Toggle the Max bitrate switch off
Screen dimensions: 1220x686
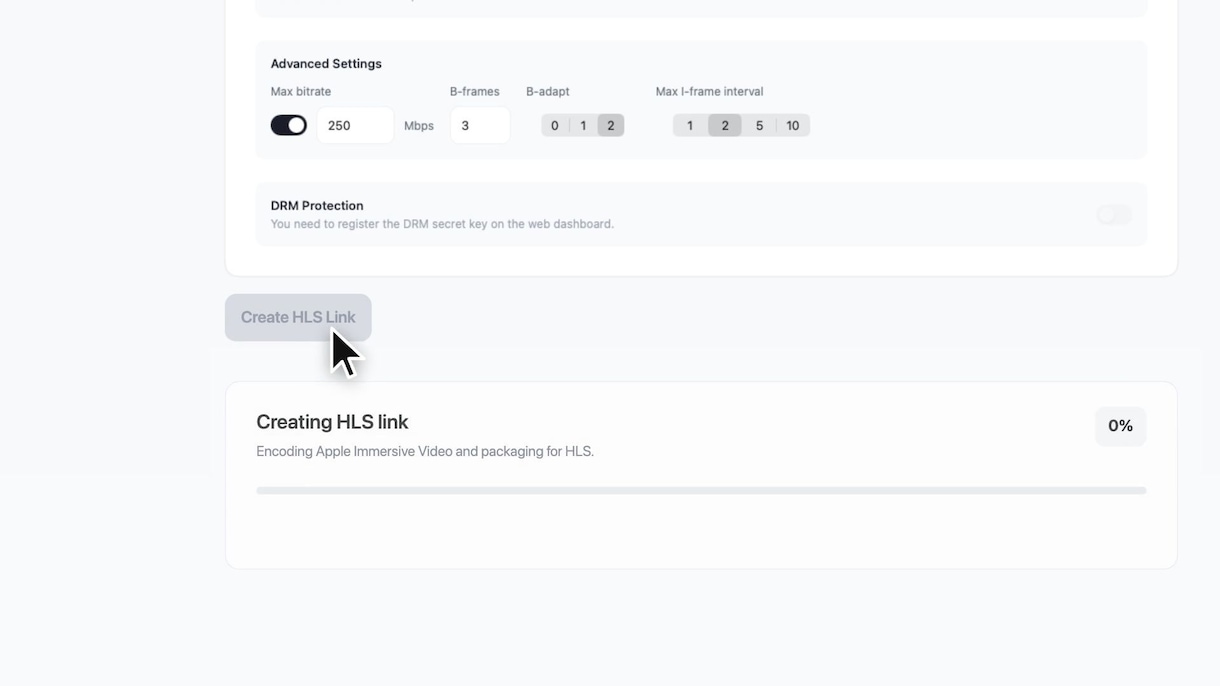coord(288,125)
